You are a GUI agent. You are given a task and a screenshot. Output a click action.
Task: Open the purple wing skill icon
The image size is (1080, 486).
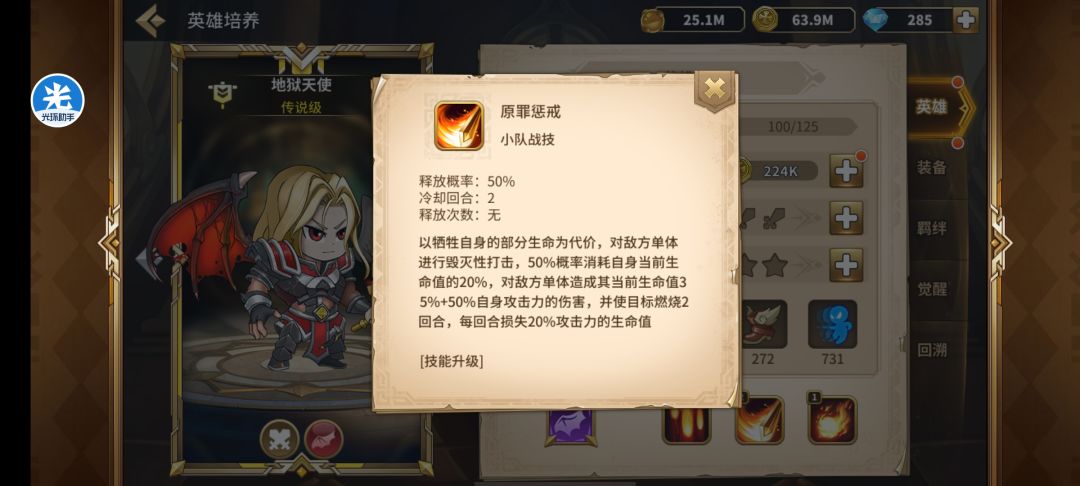pyautogui.click(x=570, y=425)
